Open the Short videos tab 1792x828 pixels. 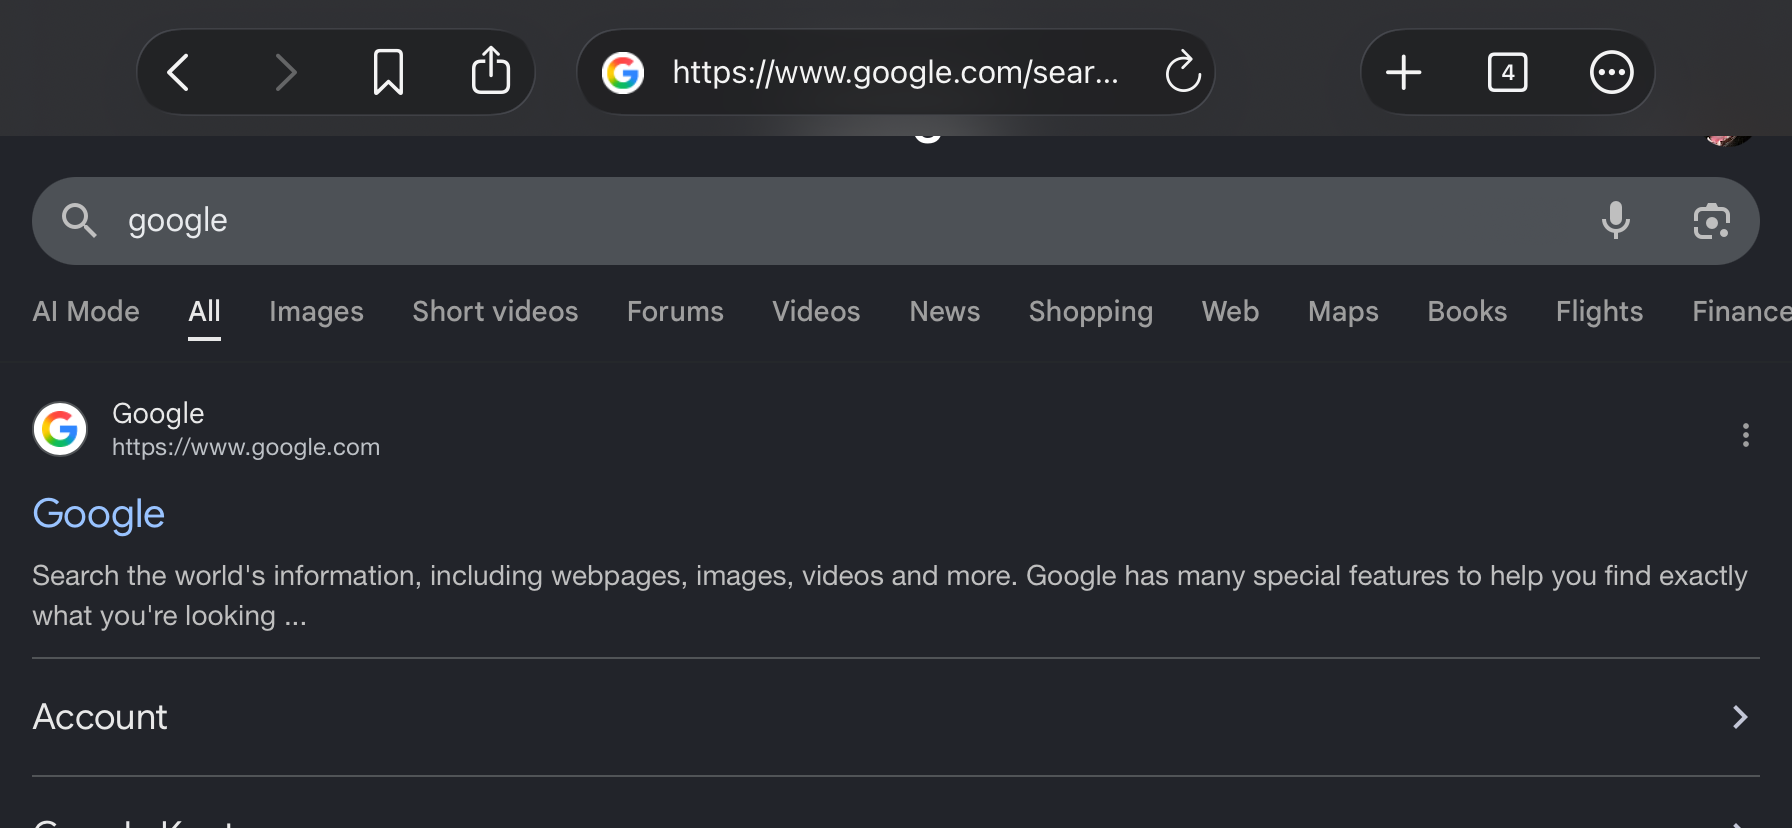coord(495,312)
